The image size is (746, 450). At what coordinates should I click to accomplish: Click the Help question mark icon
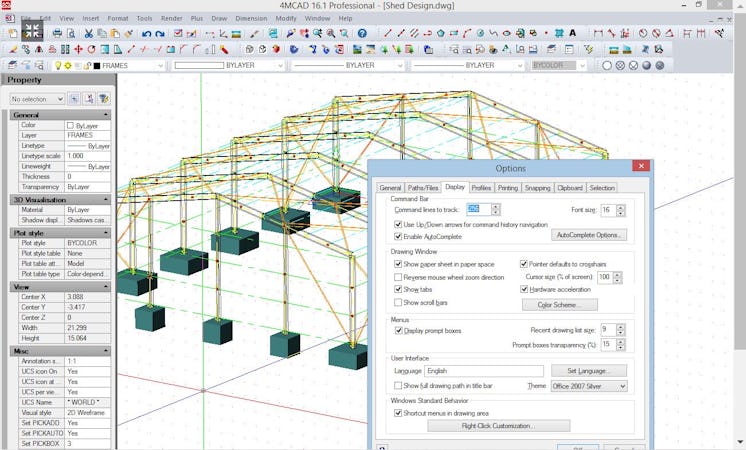(x=362, y=33)
